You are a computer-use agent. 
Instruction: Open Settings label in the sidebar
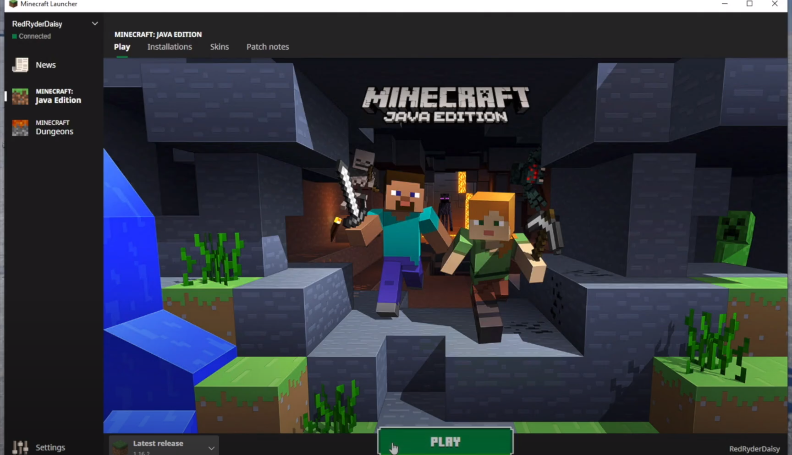(x=50, y=447)
